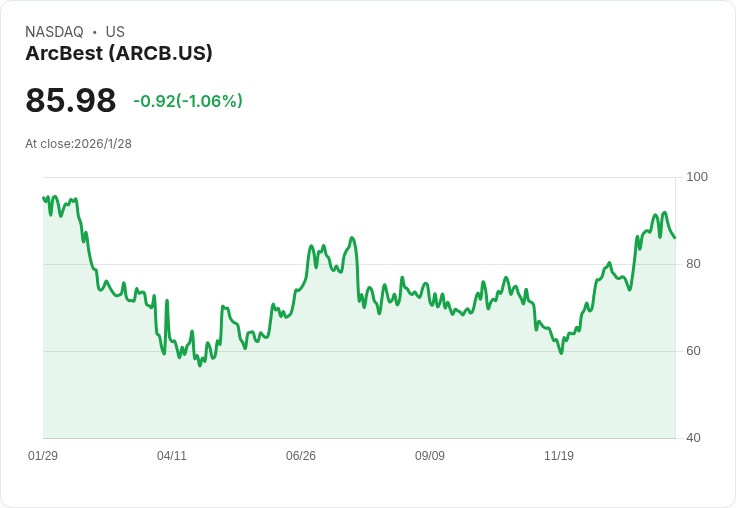The width and height of the screenshot is (736, 508).
Task: Click the 09/09 date axis label
Action: coord(429,455)
